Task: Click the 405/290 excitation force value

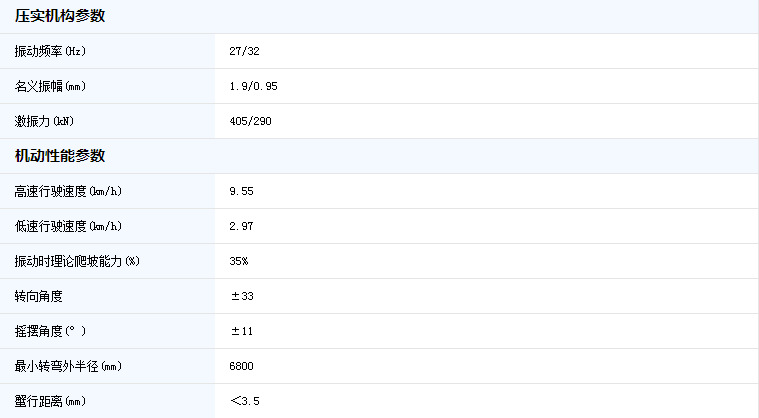Action: [250, 121]
